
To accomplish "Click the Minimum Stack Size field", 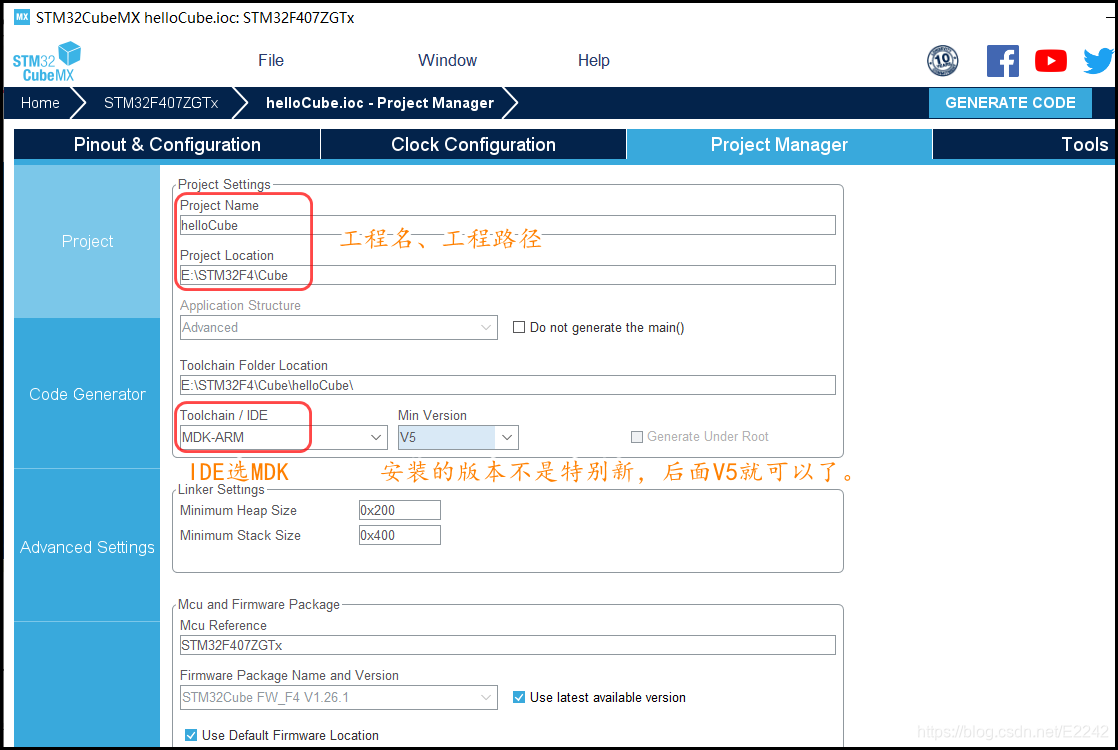I will click(x=399, y=535).
